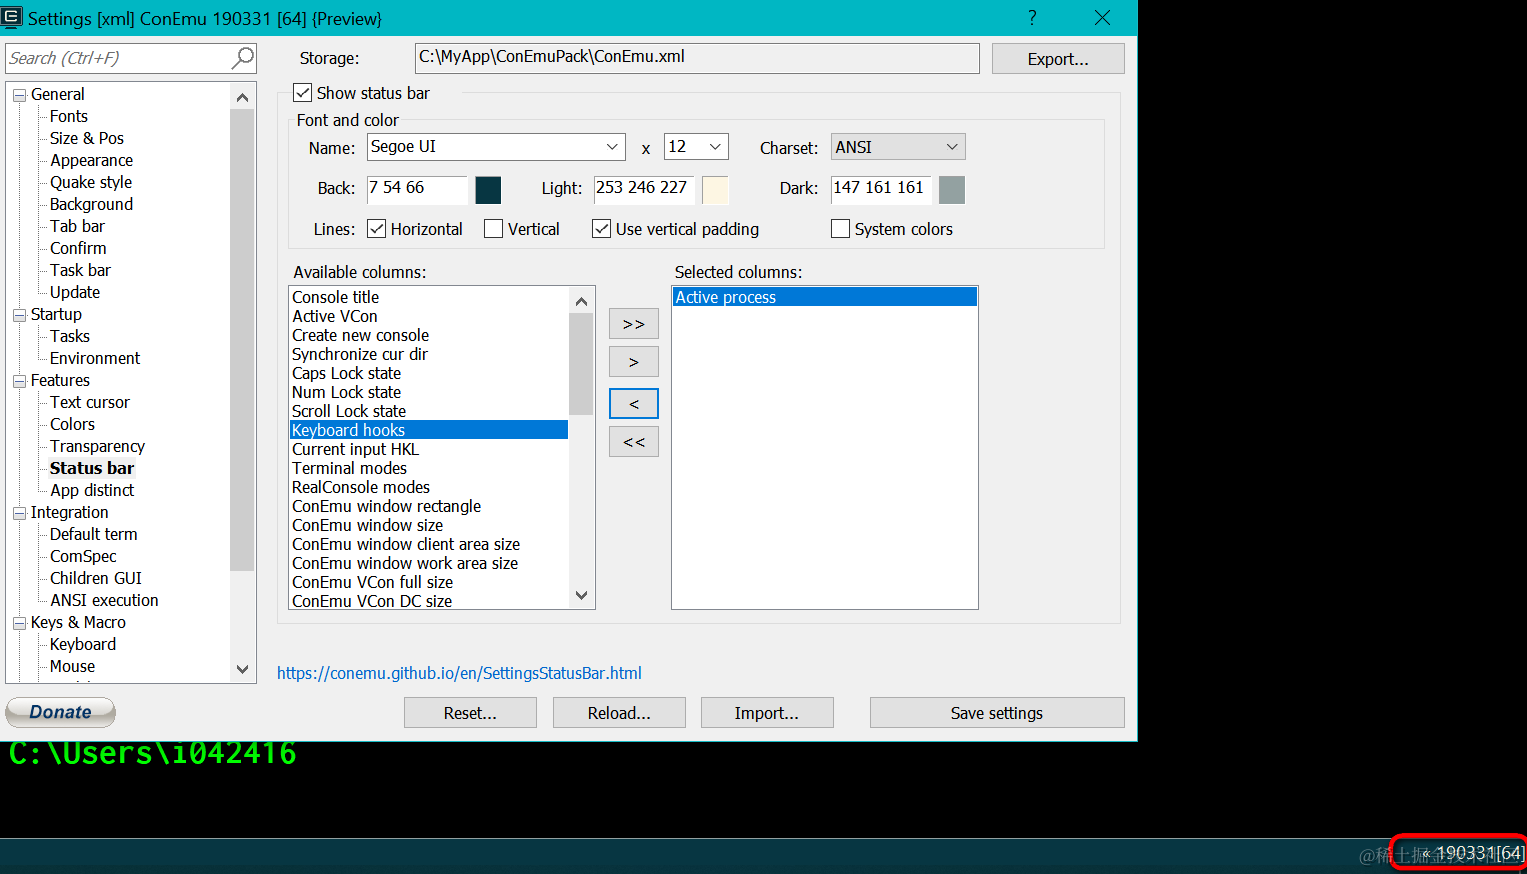Viewport: 1527px width, 874px height.
Task: Select ANSI execution page
Action: pyautogui.click(x=104, y=600)
